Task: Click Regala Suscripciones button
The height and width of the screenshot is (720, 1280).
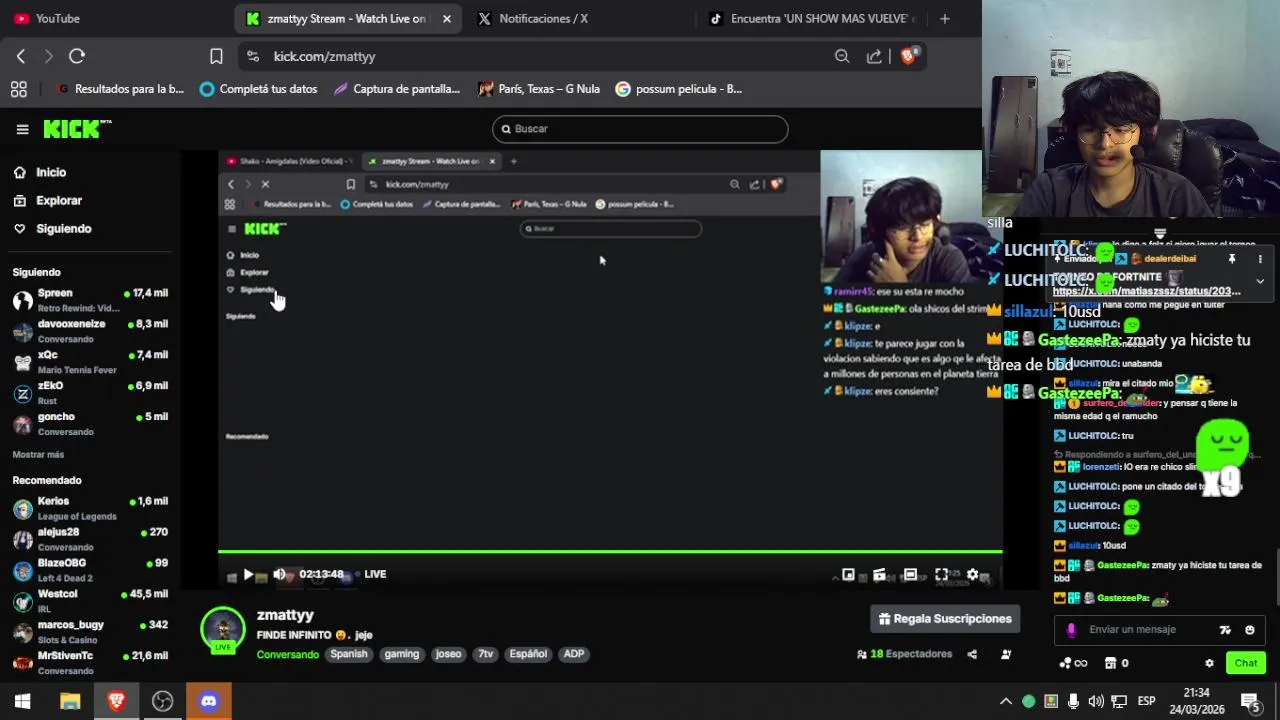Action: (945, 619)
